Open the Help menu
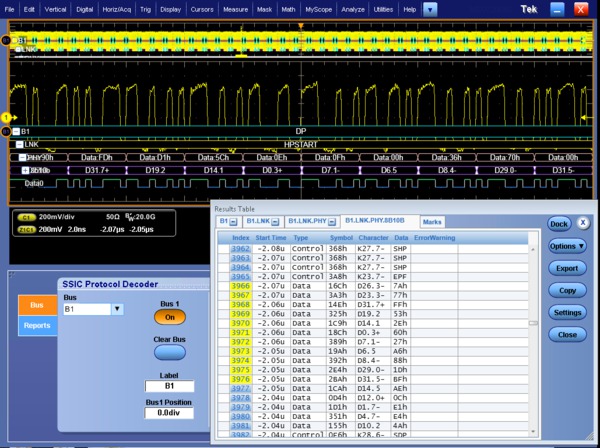The image size is (600, 448). pyautogui.click(x=409, y=10)
